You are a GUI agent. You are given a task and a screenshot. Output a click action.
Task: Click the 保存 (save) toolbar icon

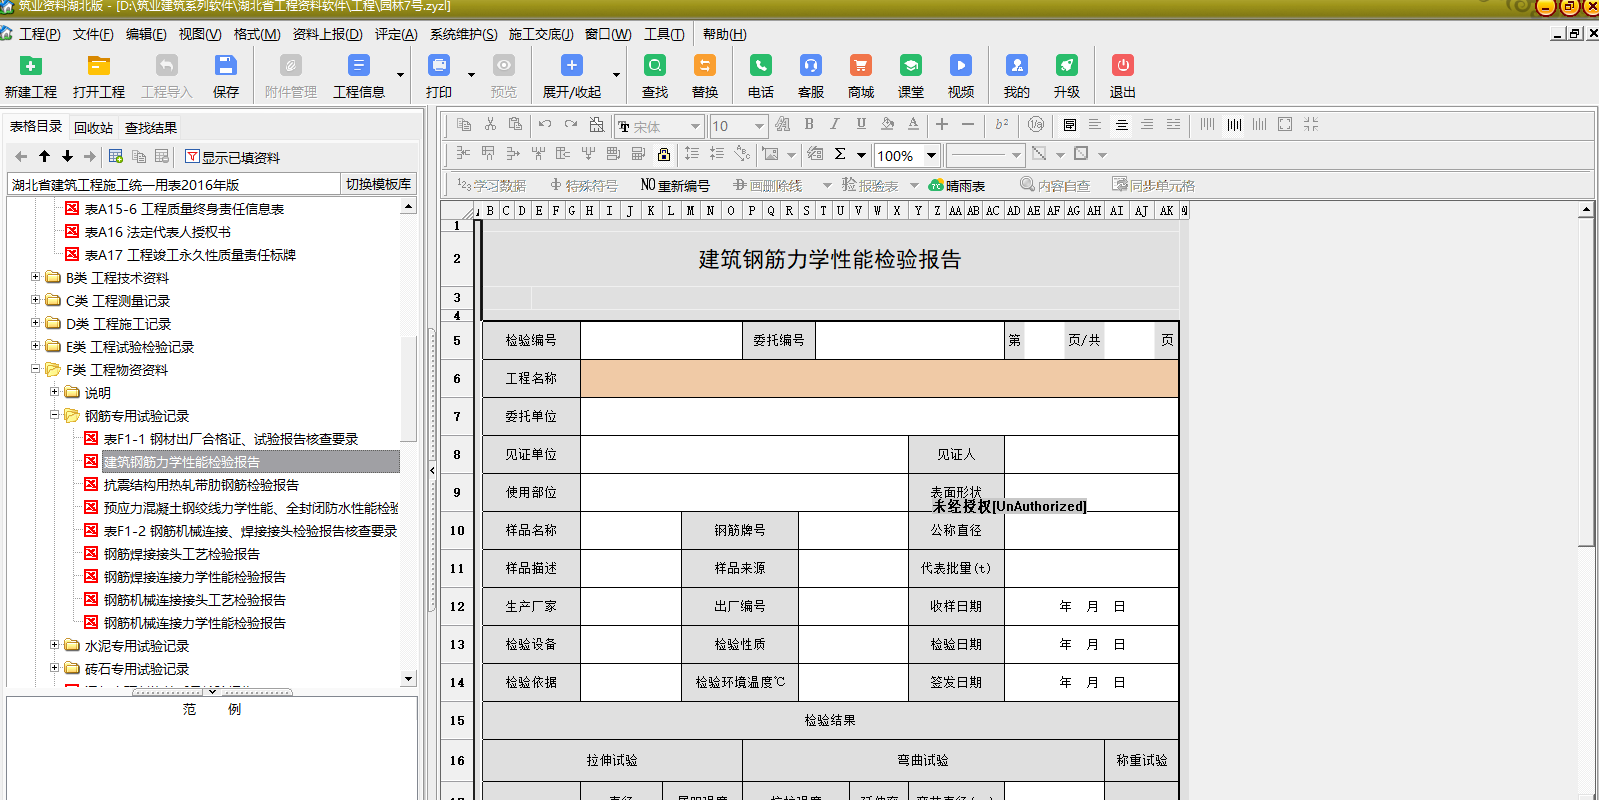tap(226, 67)
